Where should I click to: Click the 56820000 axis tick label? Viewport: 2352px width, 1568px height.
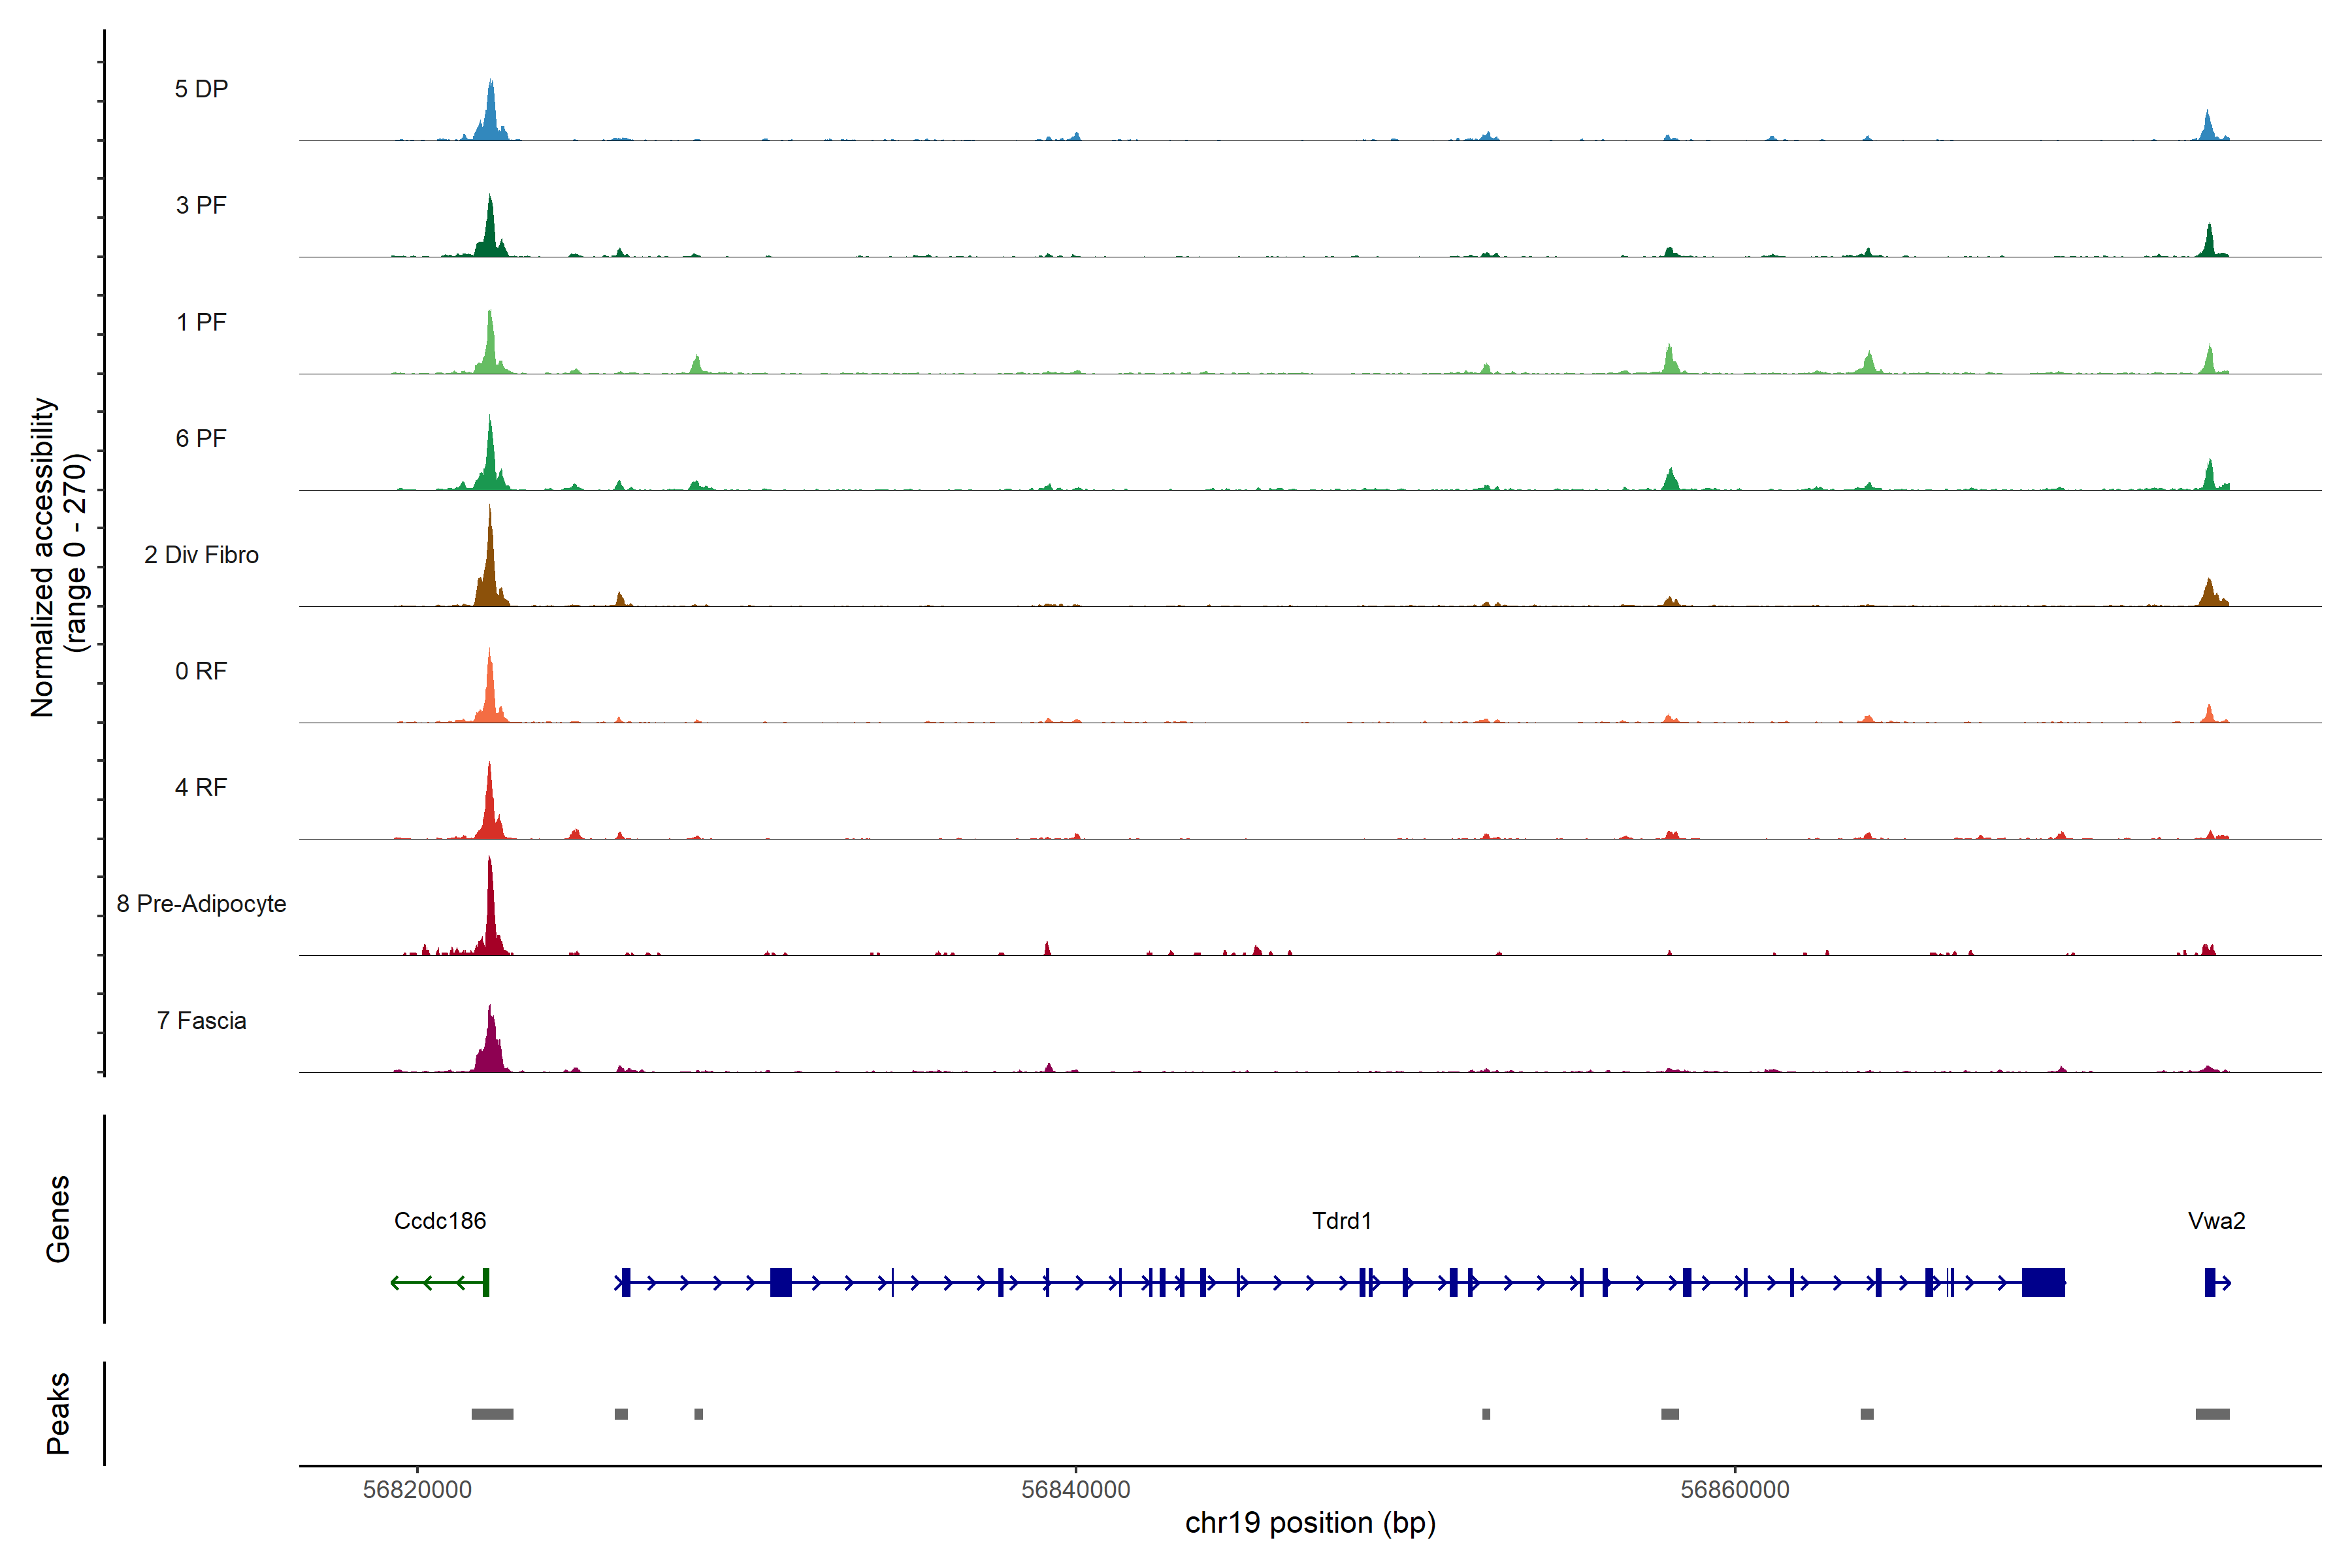[417, 1489]
